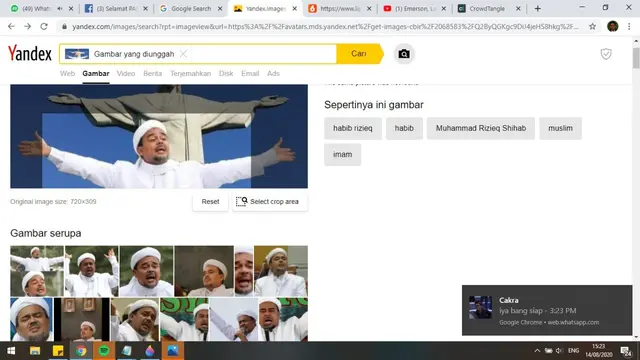Click the habib tag

pos(404,128)
